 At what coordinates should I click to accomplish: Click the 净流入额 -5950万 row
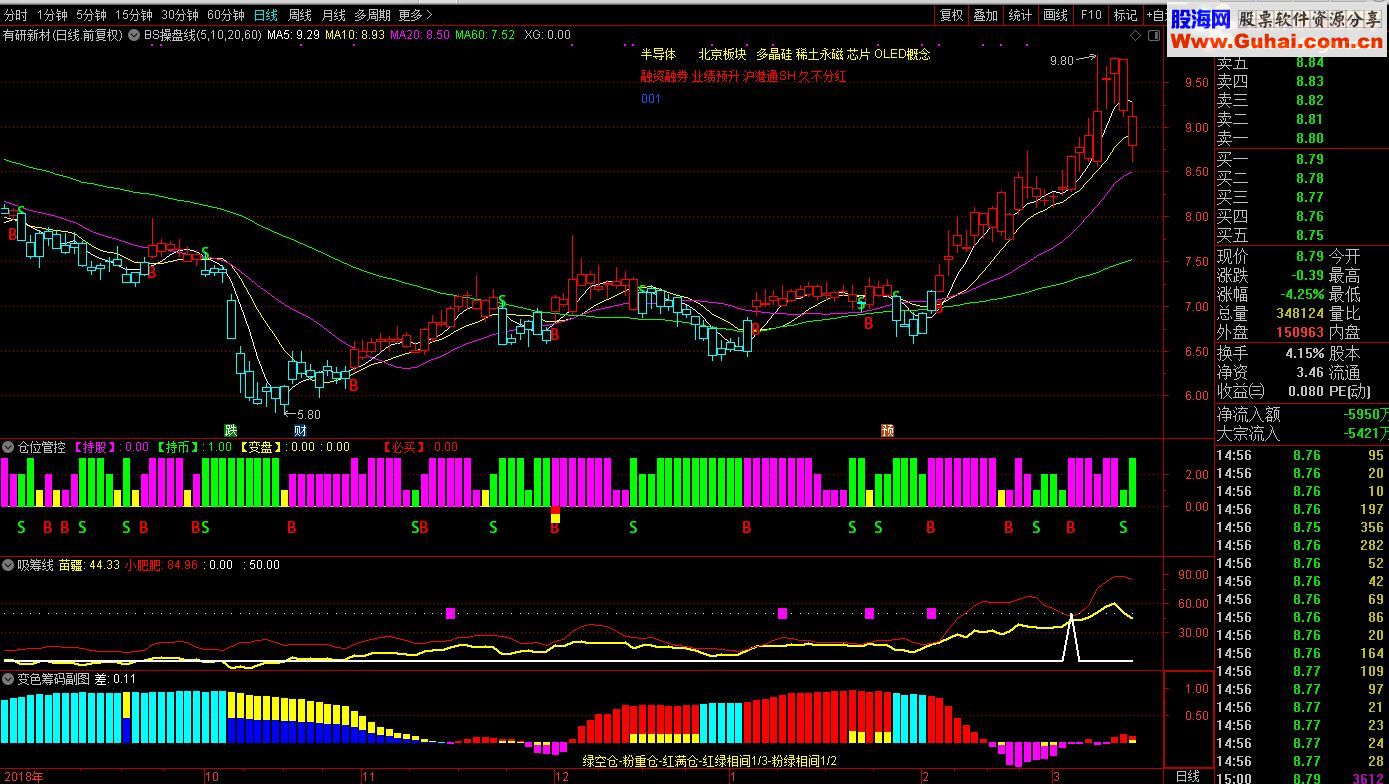(1301, 414)
